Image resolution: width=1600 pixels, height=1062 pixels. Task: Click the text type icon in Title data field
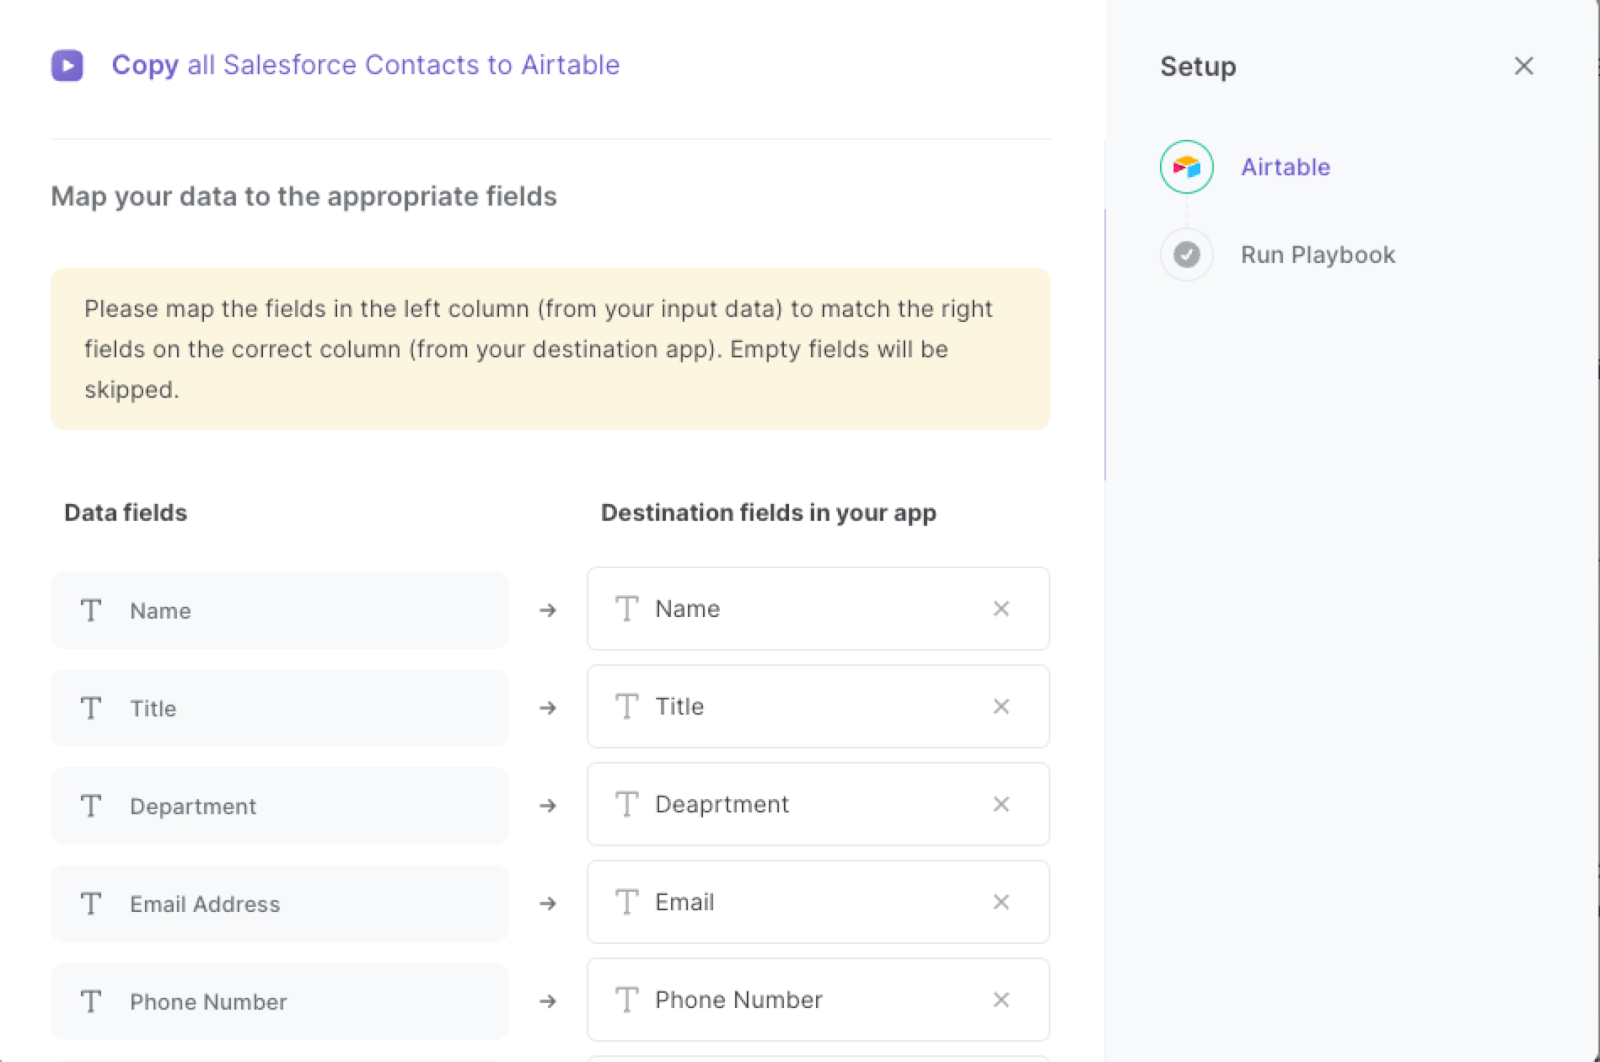coord(91,708)
